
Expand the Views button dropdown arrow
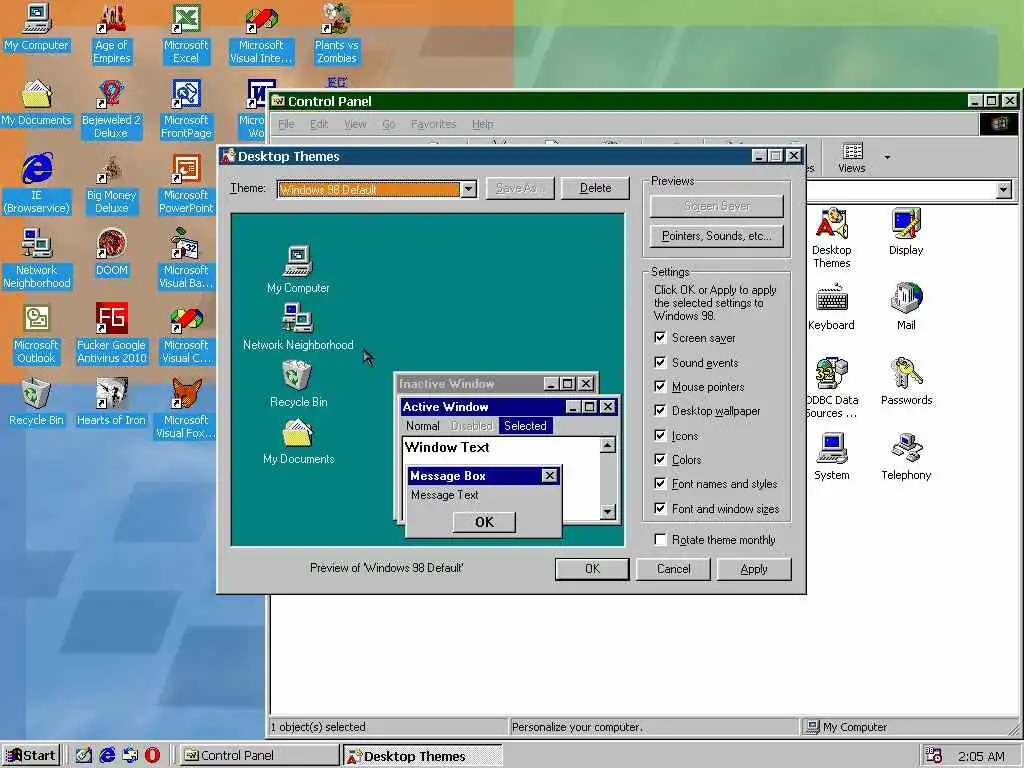click(x=887, y=157)
